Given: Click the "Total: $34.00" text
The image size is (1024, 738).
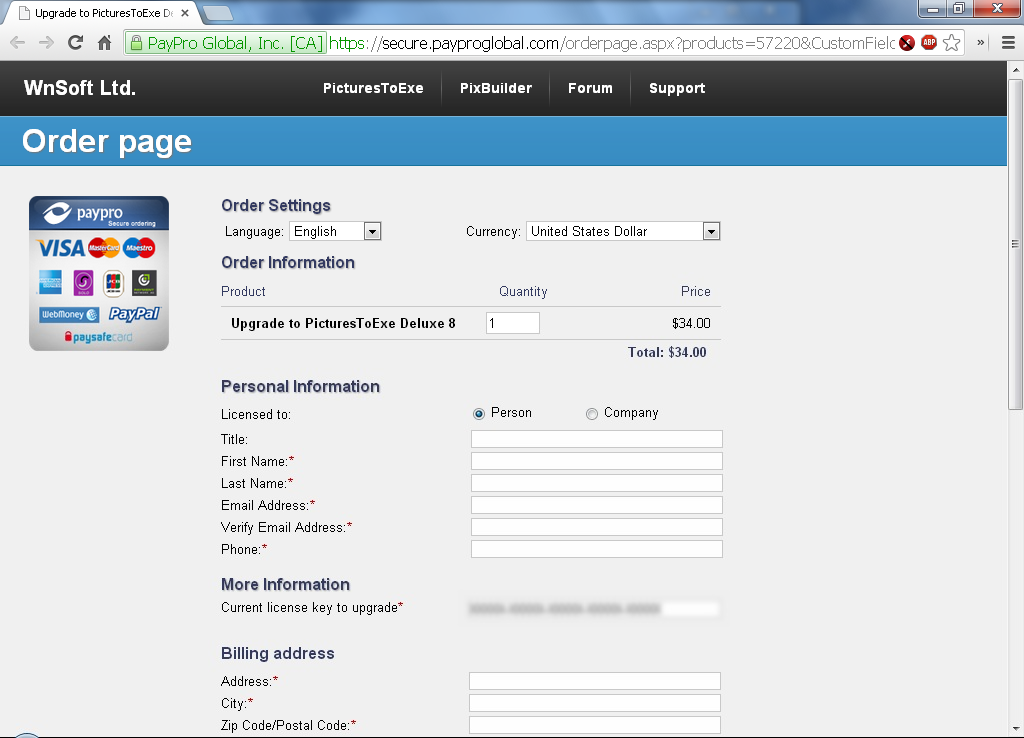Looking at the screenshot, I should tap(667, 352).
